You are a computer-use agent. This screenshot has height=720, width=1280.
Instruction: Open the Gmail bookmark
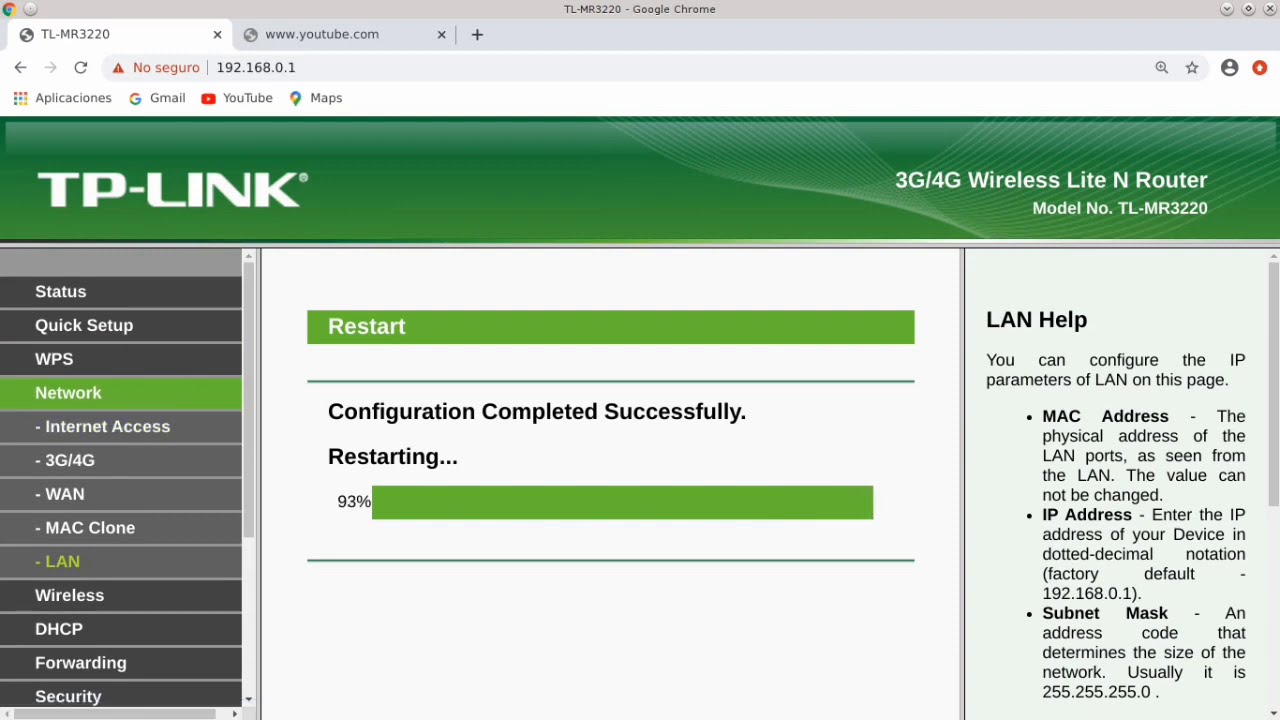coord(157,98)
